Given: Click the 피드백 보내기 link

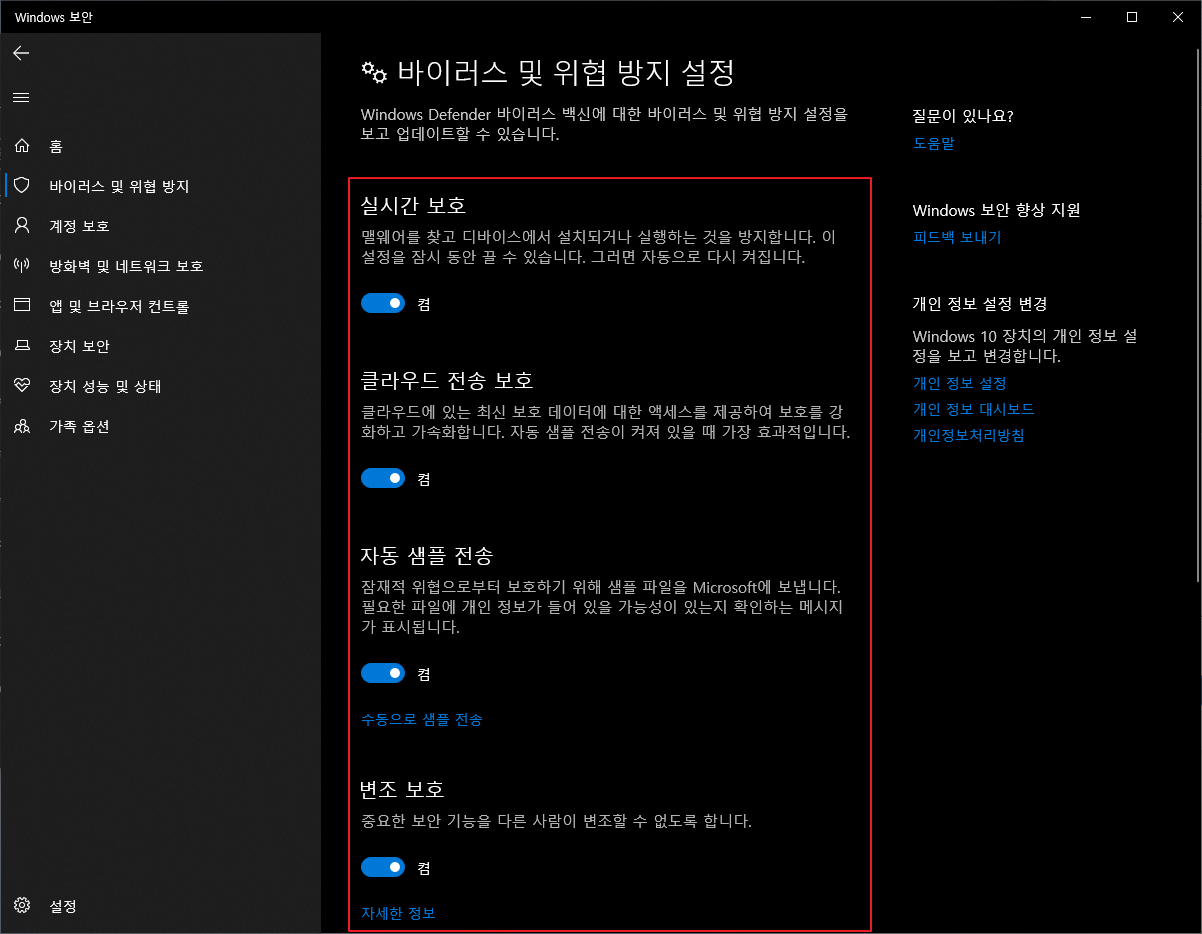Looking at the screenshot, I should point(957,237).
